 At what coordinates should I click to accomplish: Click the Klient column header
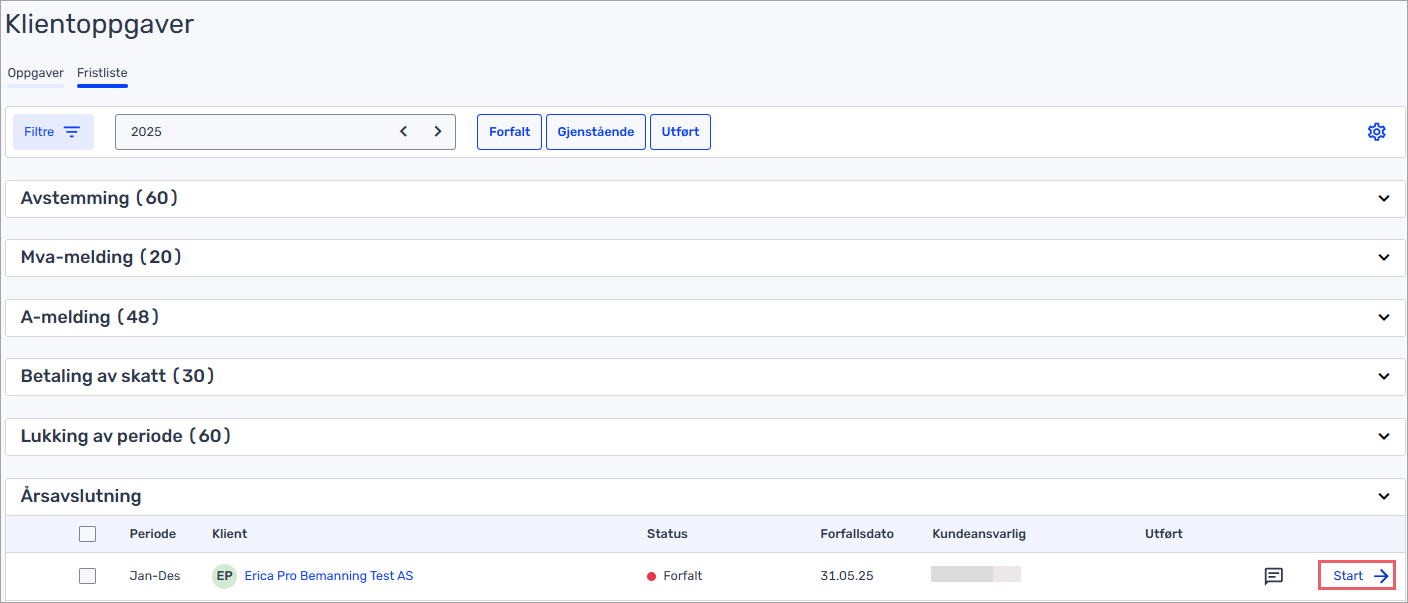pos(229,534)
